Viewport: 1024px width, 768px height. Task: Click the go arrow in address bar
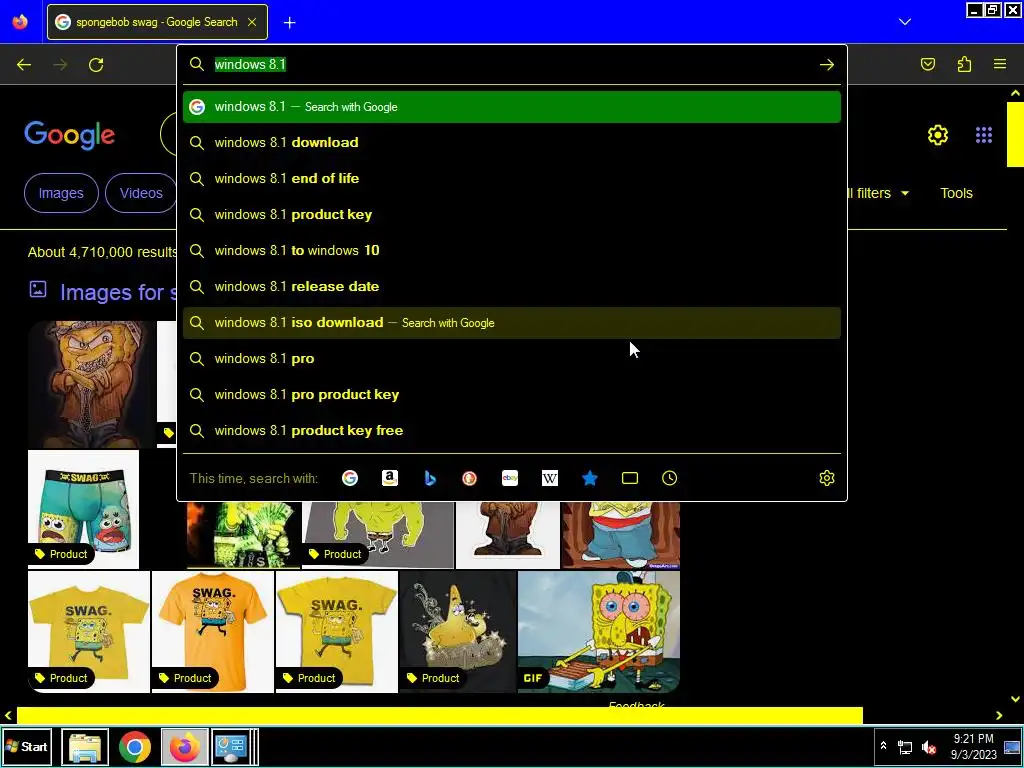pos(827,65)
